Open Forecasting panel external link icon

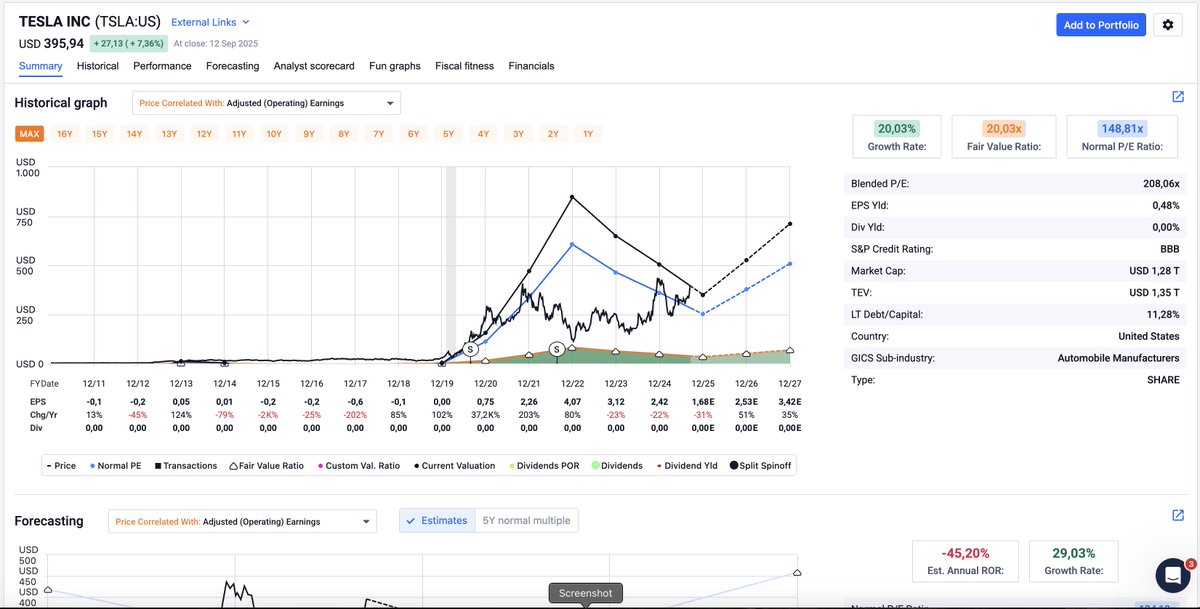point(1178,515)
